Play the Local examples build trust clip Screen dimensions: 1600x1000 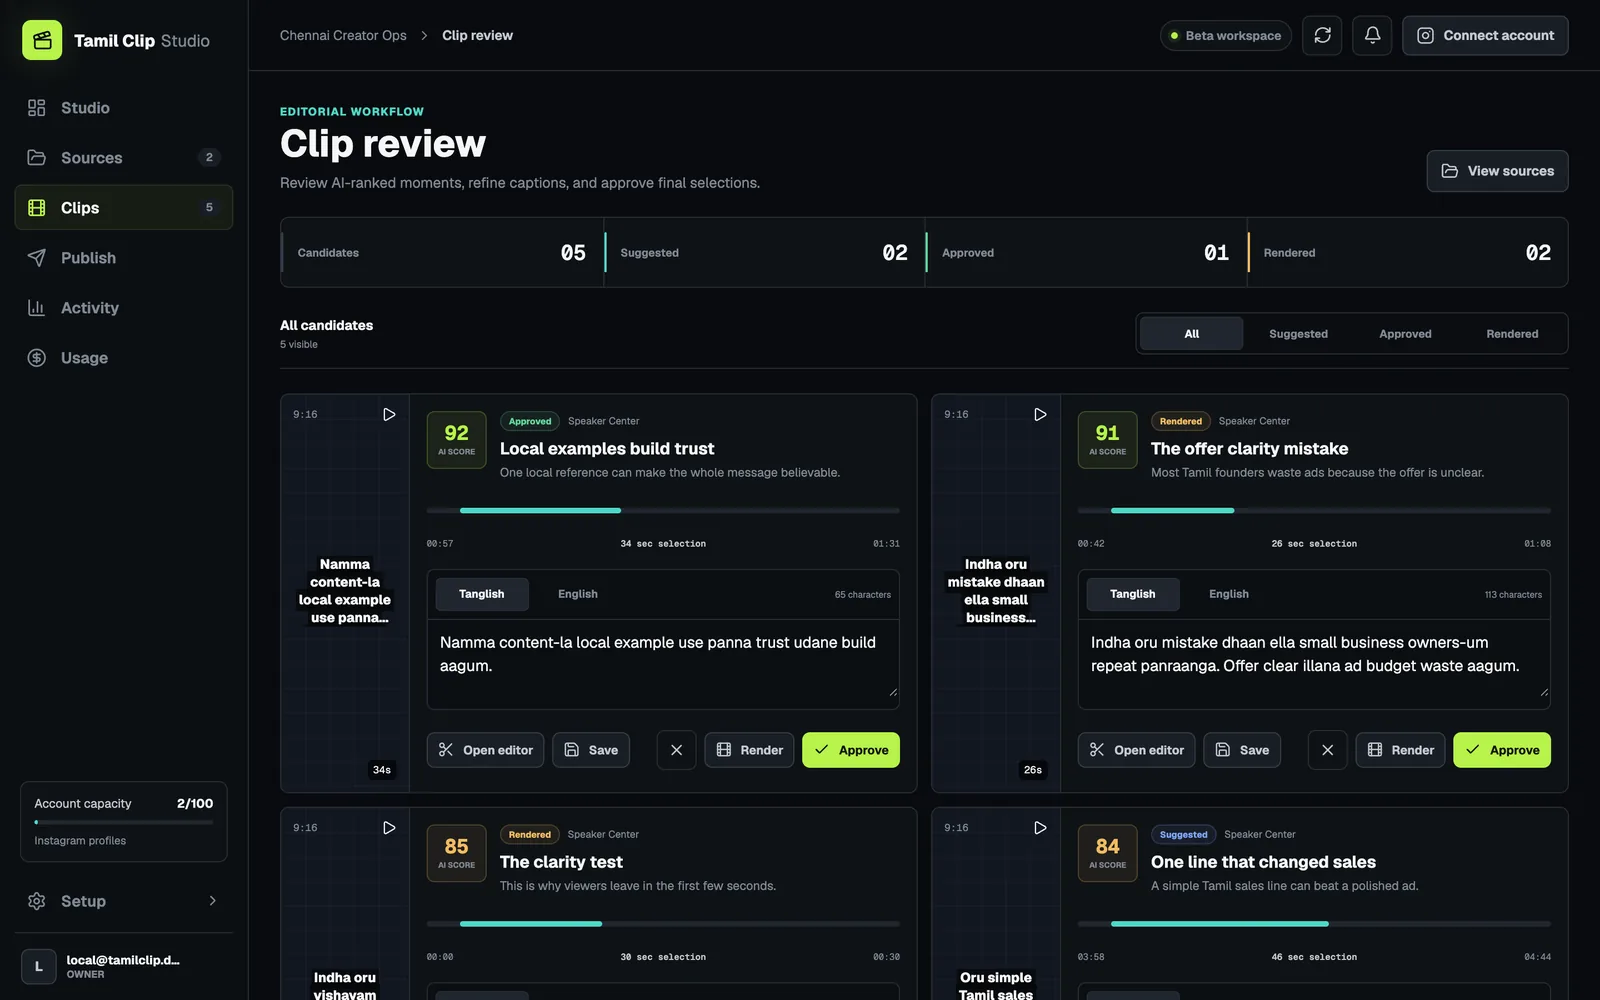[x=389, y=414]
